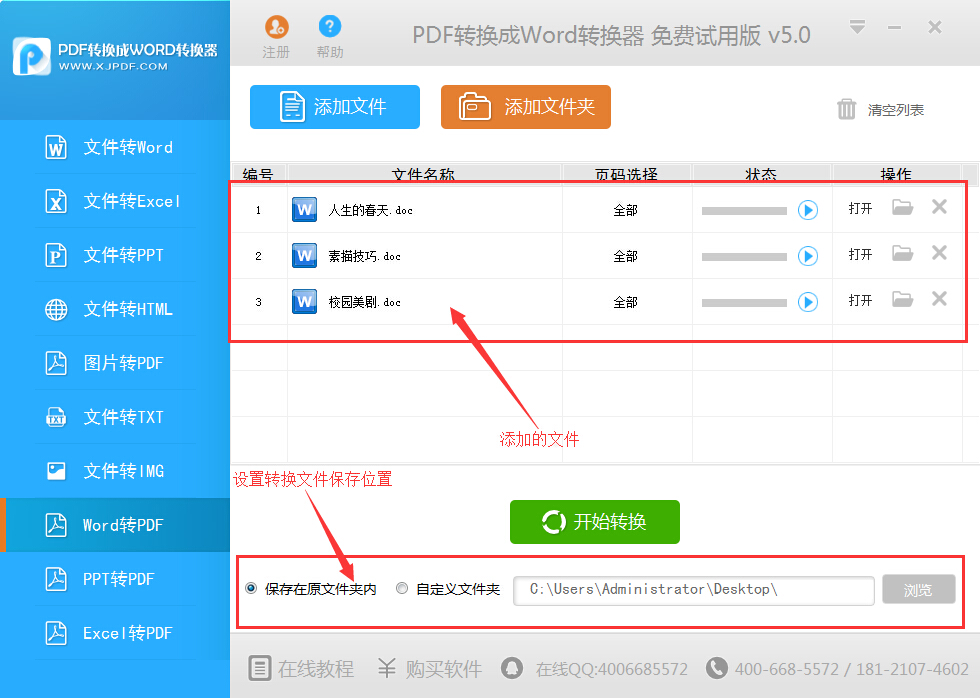980x698 pixels.
Task: Open folder icon for 校园美剧.doc row
Action: [902, 299]
